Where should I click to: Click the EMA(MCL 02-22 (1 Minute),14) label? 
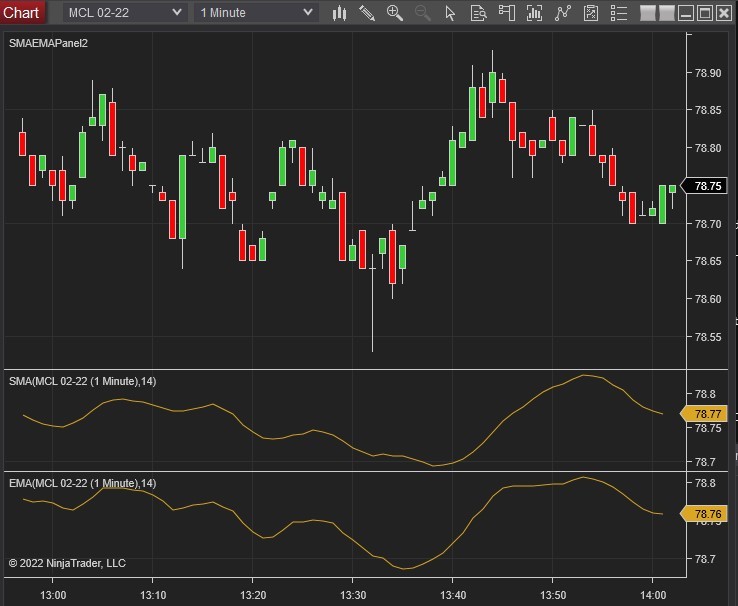coord(82,483)
